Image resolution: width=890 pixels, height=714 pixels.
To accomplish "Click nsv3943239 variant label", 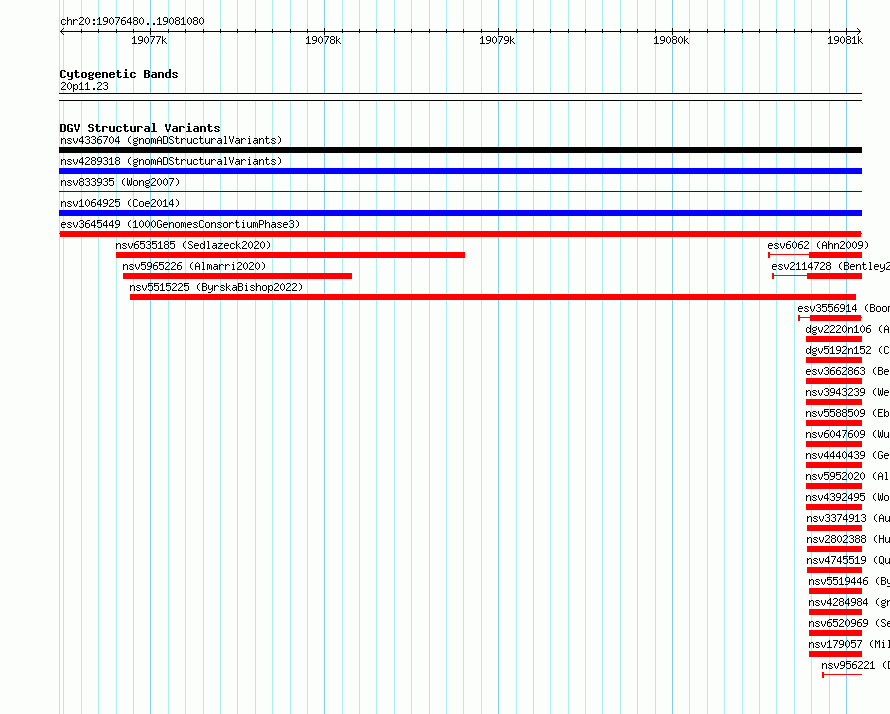I will 847,392.
